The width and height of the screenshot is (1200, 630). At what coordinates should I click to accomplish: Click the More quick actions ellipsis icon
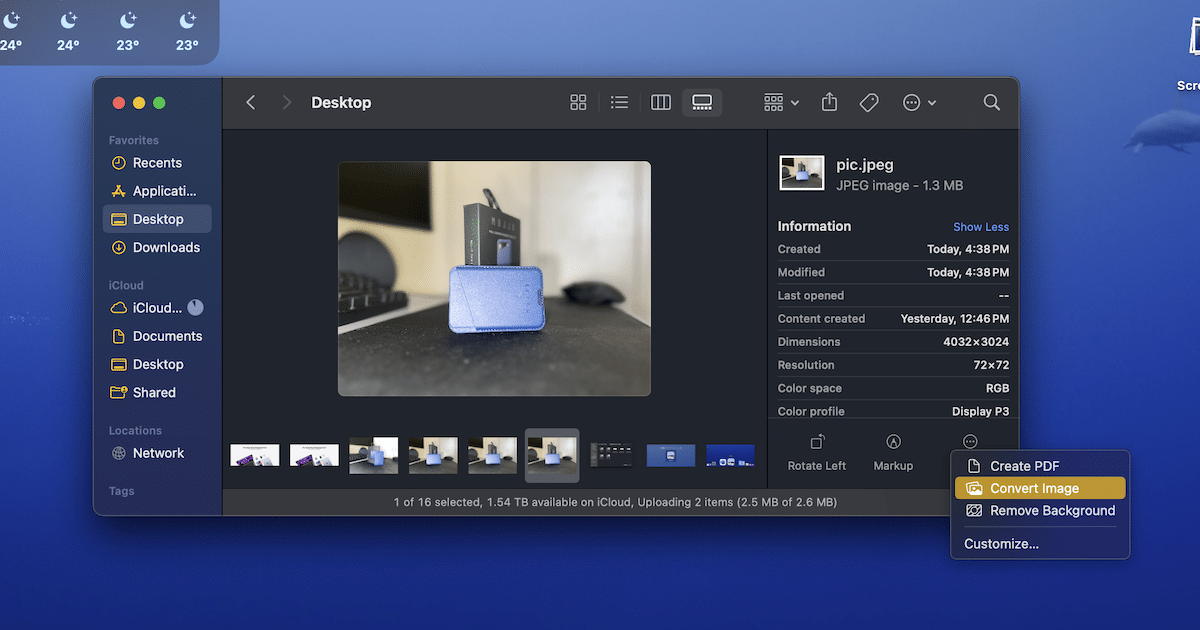coord(969,442)
